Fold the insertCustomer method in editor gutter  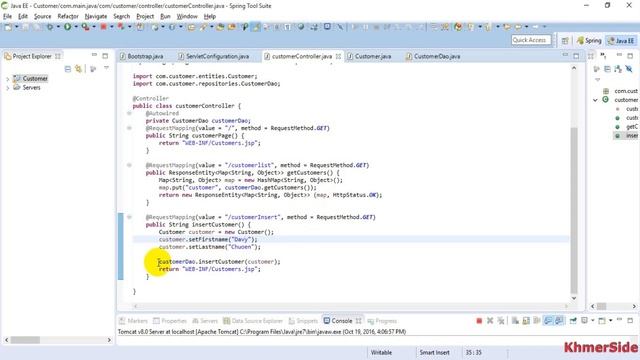click(x=129, y=217)
